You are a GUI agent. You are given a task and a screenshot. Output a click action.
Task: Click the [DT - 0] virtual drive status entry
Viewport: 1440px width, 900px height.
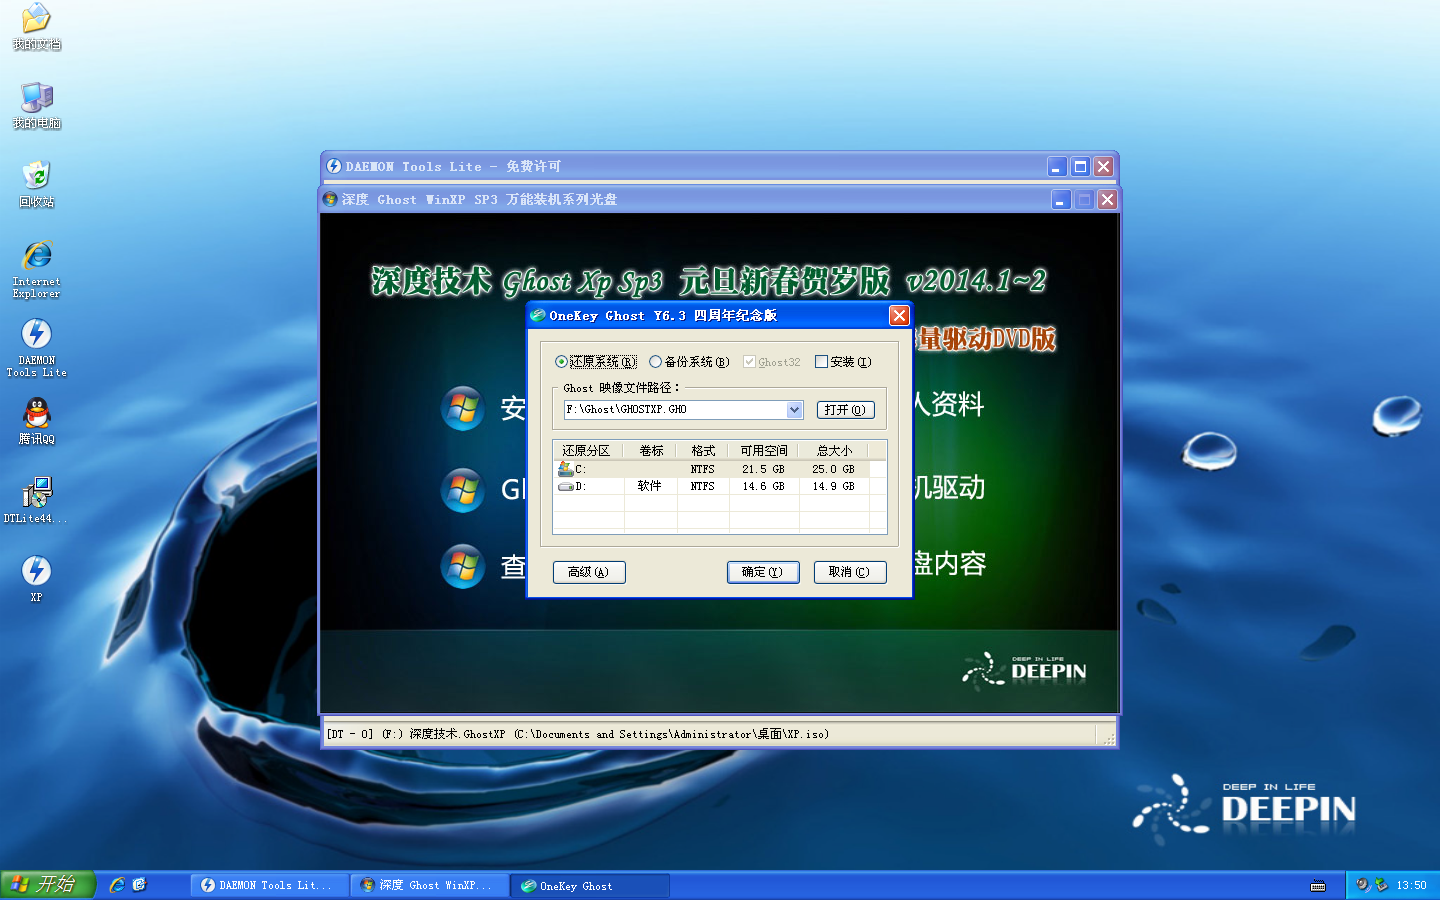(x=578, y=734)
